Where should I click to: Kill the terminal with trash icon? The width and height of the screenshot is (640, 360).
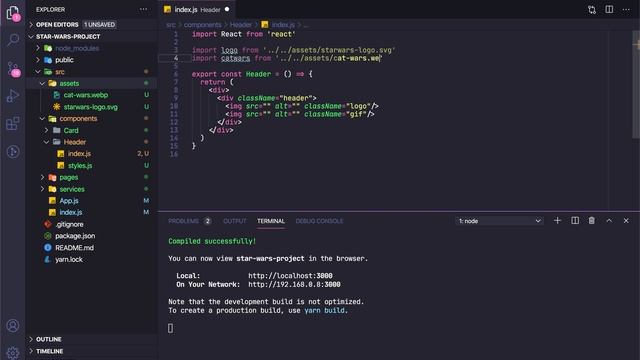pos(591,220)
